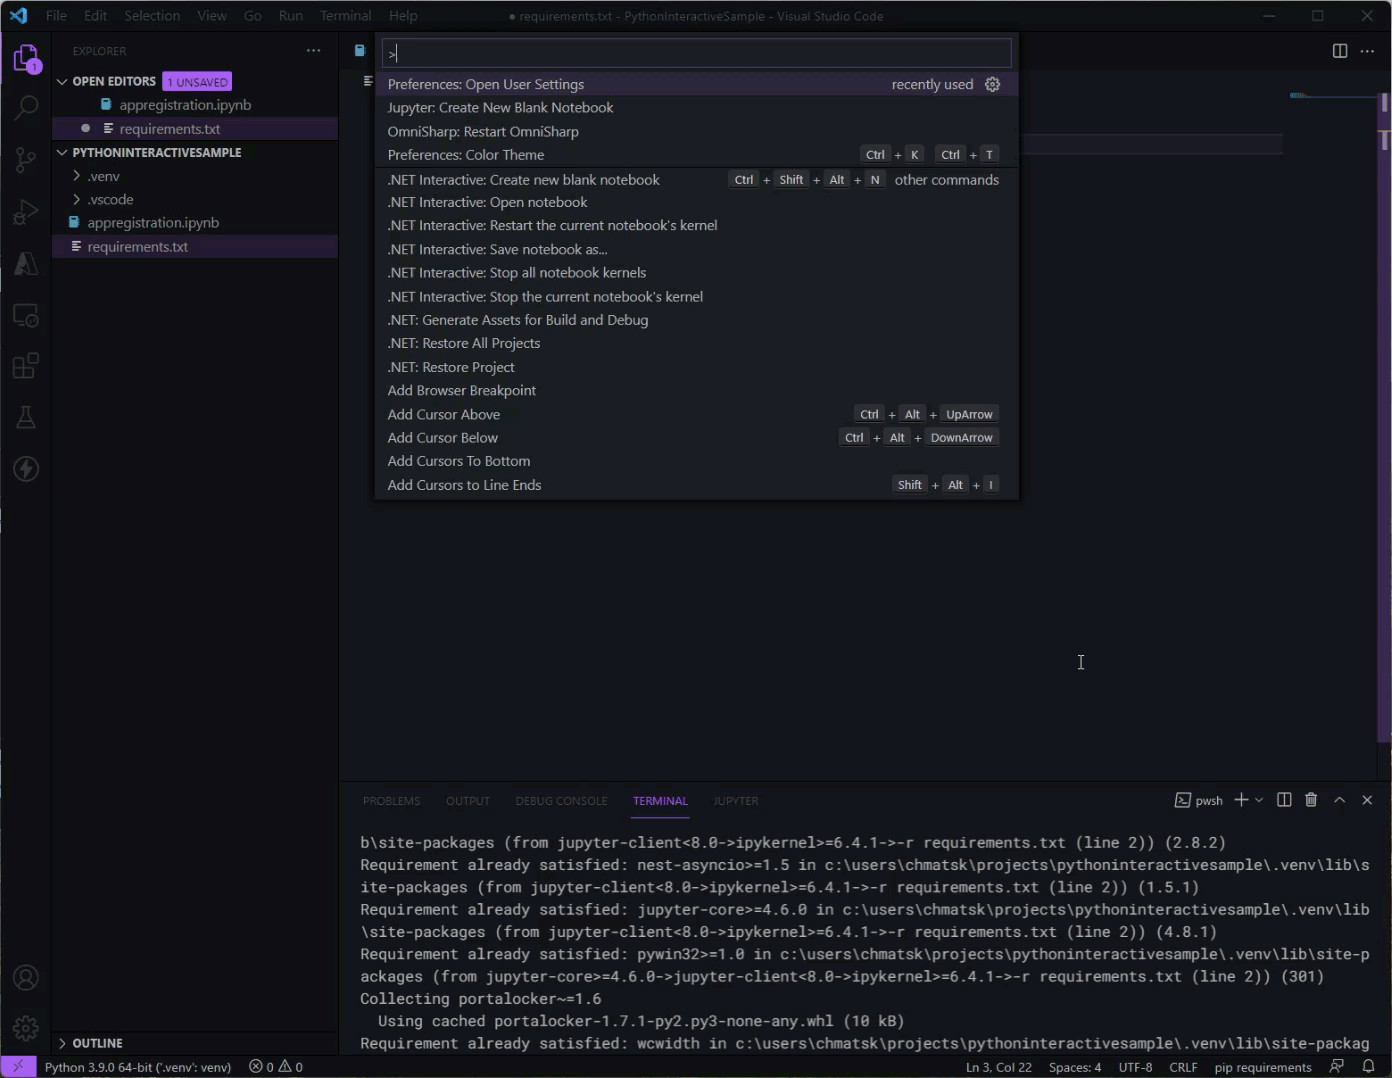Open the Terminal menu
Image resolution: width=1392 pixels, height=1078 pixels.
click(345, 16)
